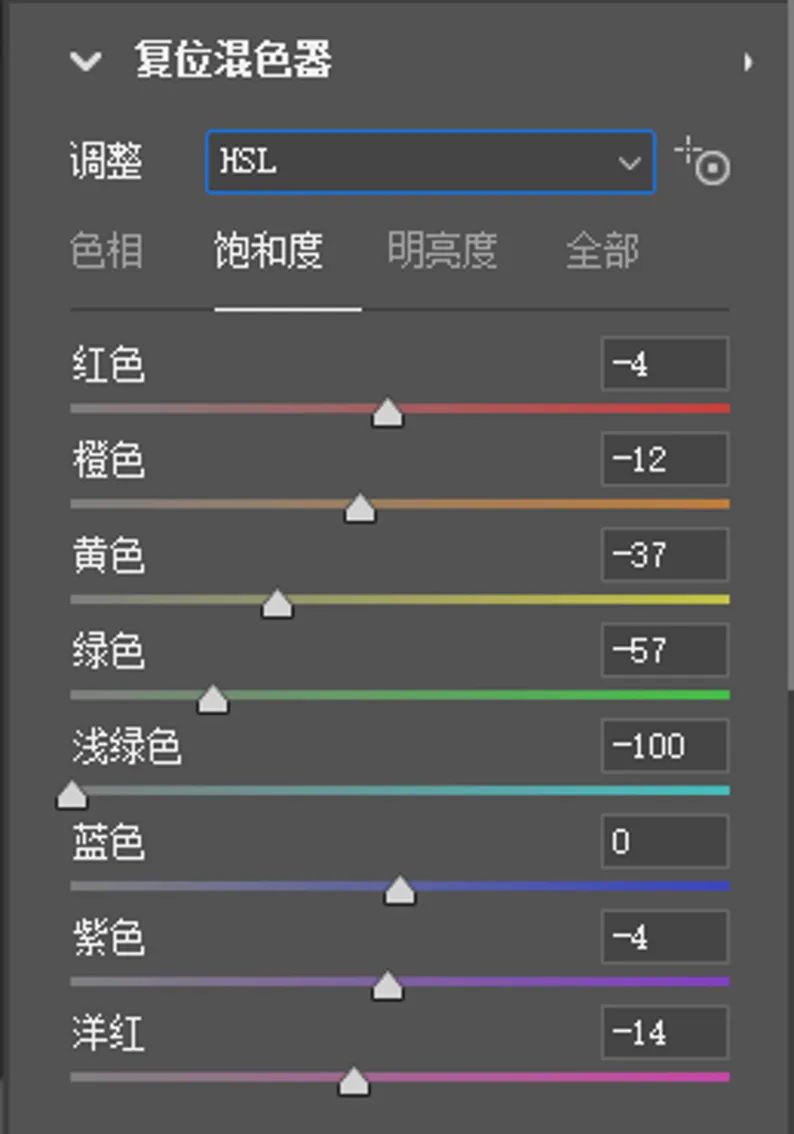Click the 浅绿色 slider handle

coord(71,796)
